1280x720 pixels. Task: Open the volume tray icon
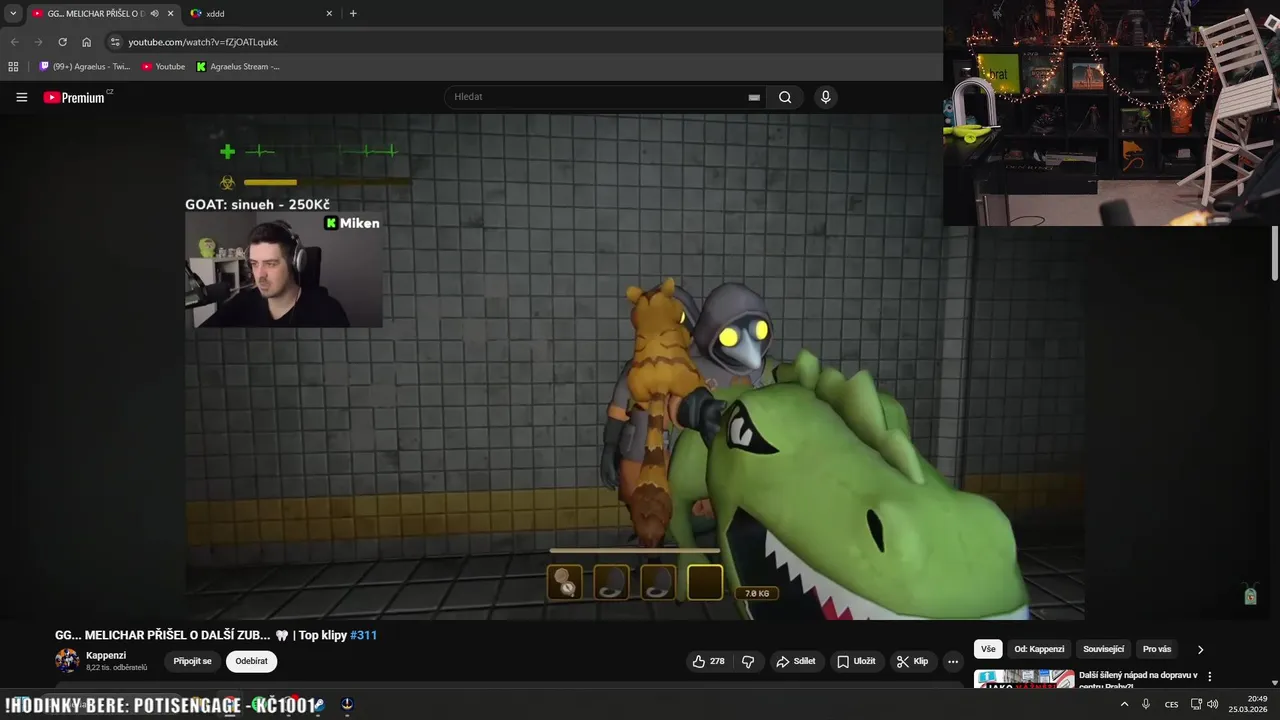pyautogui.click(x=1213, y=704)
